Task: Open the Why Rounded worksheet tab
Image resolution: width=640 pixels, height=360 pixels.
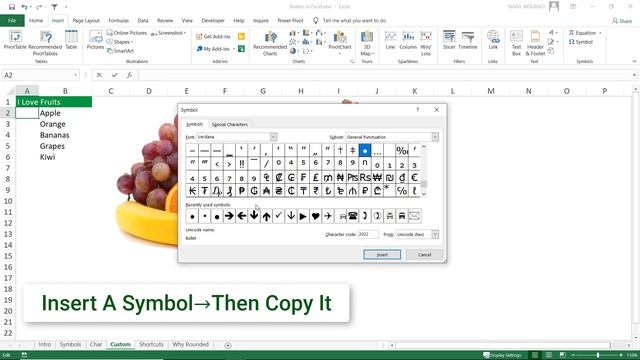Action: tap(190, 344)
